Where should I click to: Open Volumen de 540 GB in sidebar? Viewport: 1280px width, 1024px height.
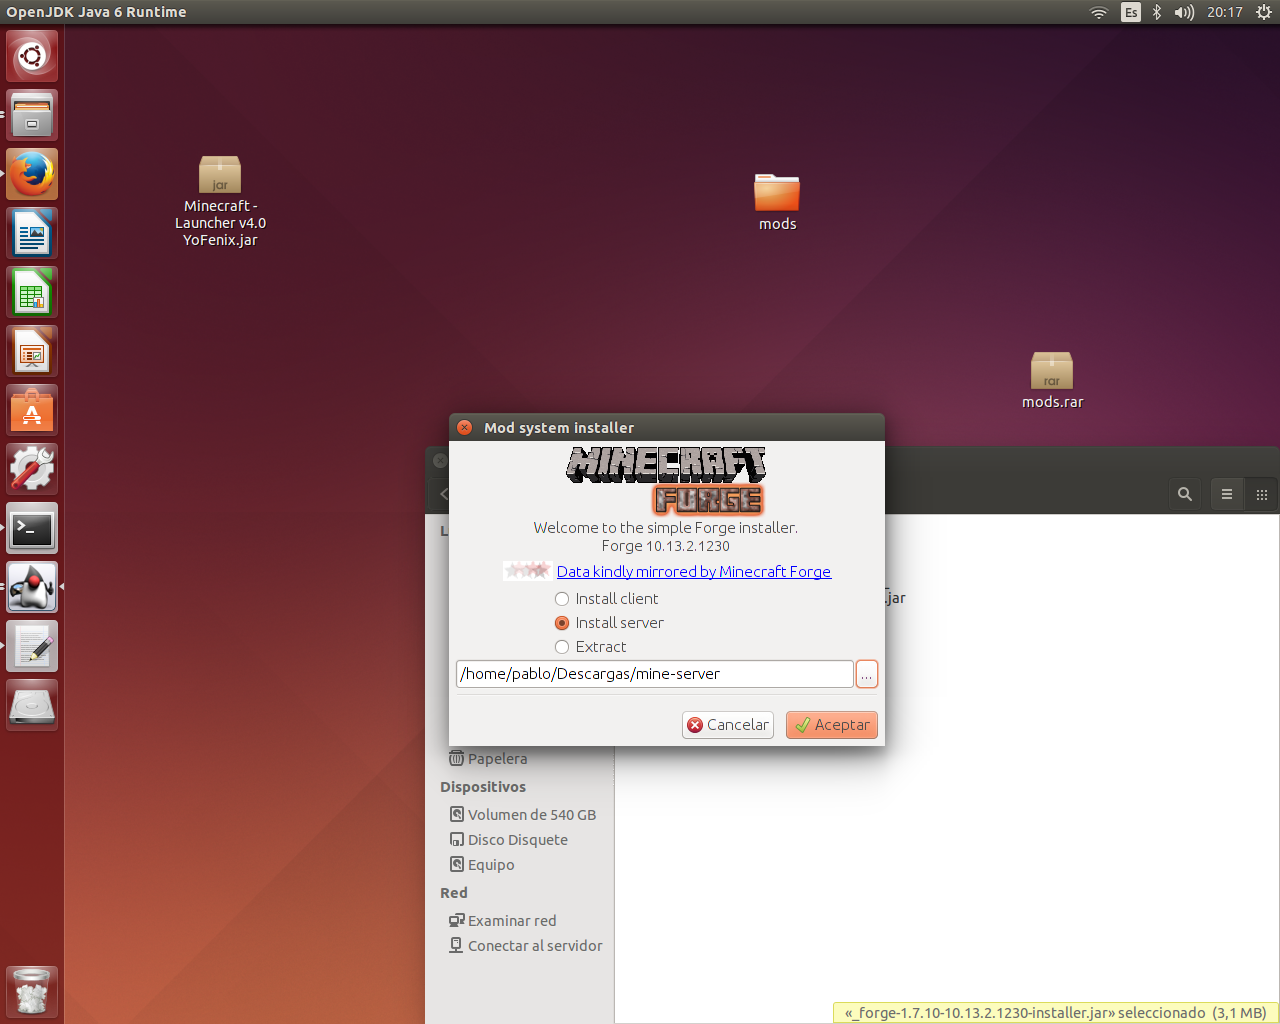pos(523,814)
